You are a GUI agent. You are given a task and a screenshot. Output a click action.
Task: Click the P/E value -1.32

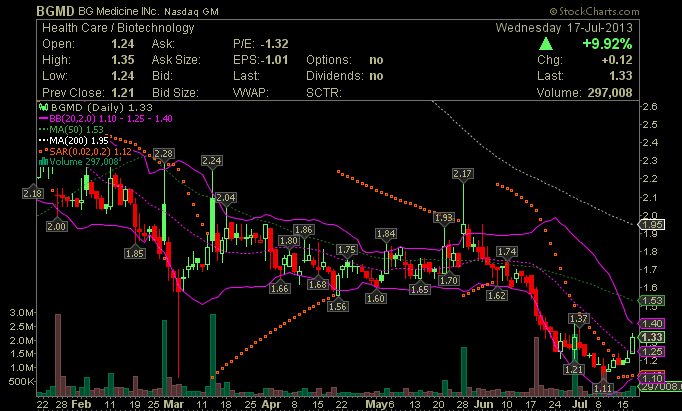pyautogui.click(x=274, y=44)
